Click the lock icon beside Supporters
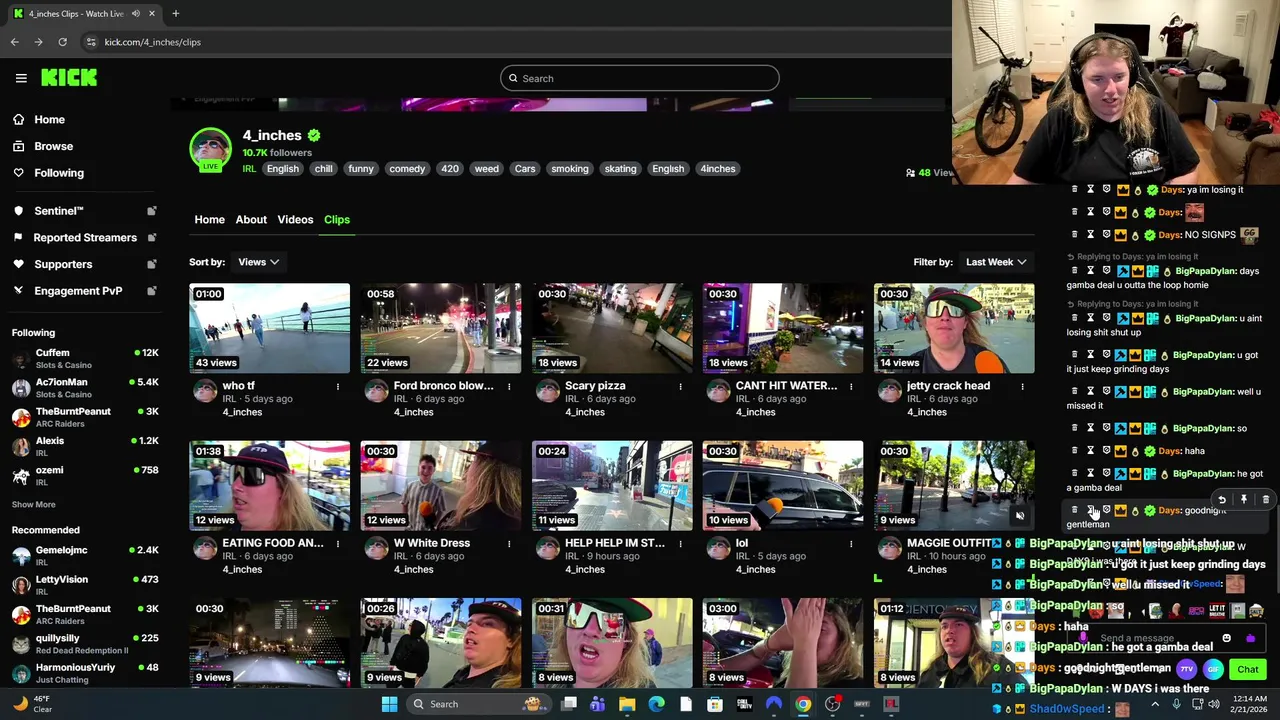Viewport: 1280px width, 720px height. [152, 264]
